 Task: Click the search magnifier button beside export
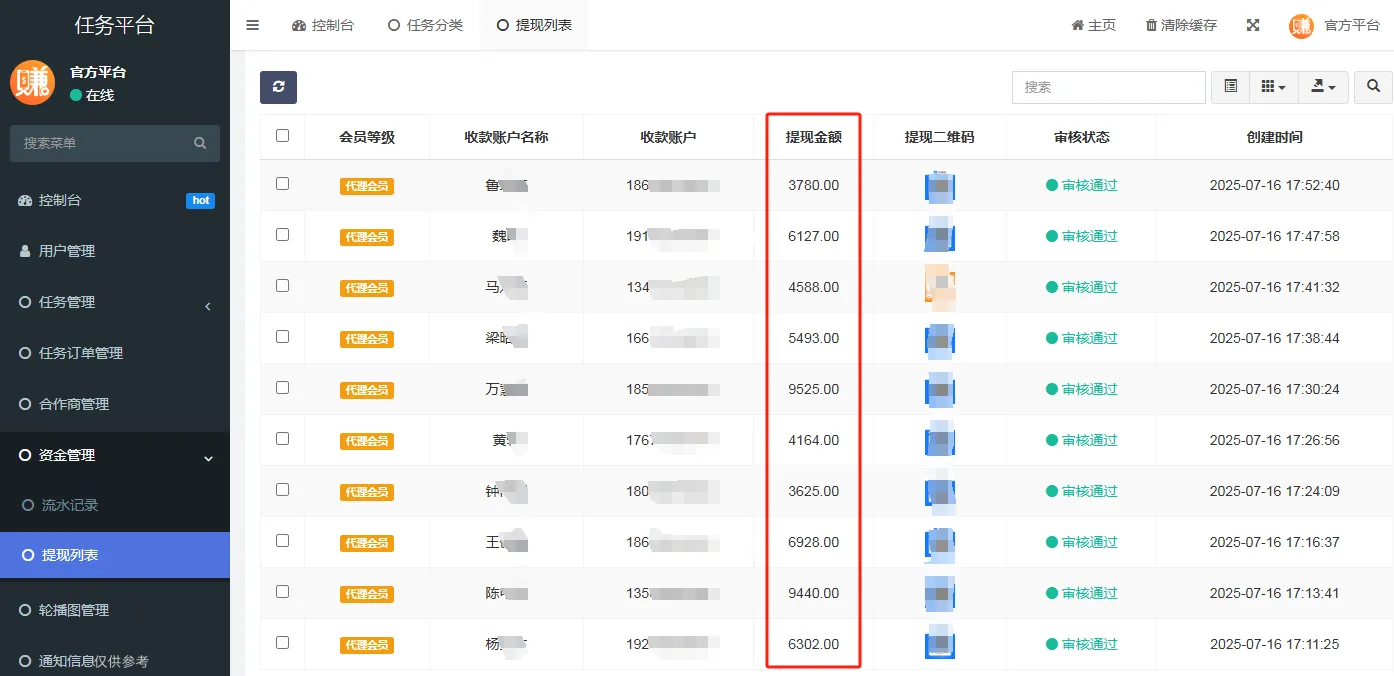coord(1373,87)
